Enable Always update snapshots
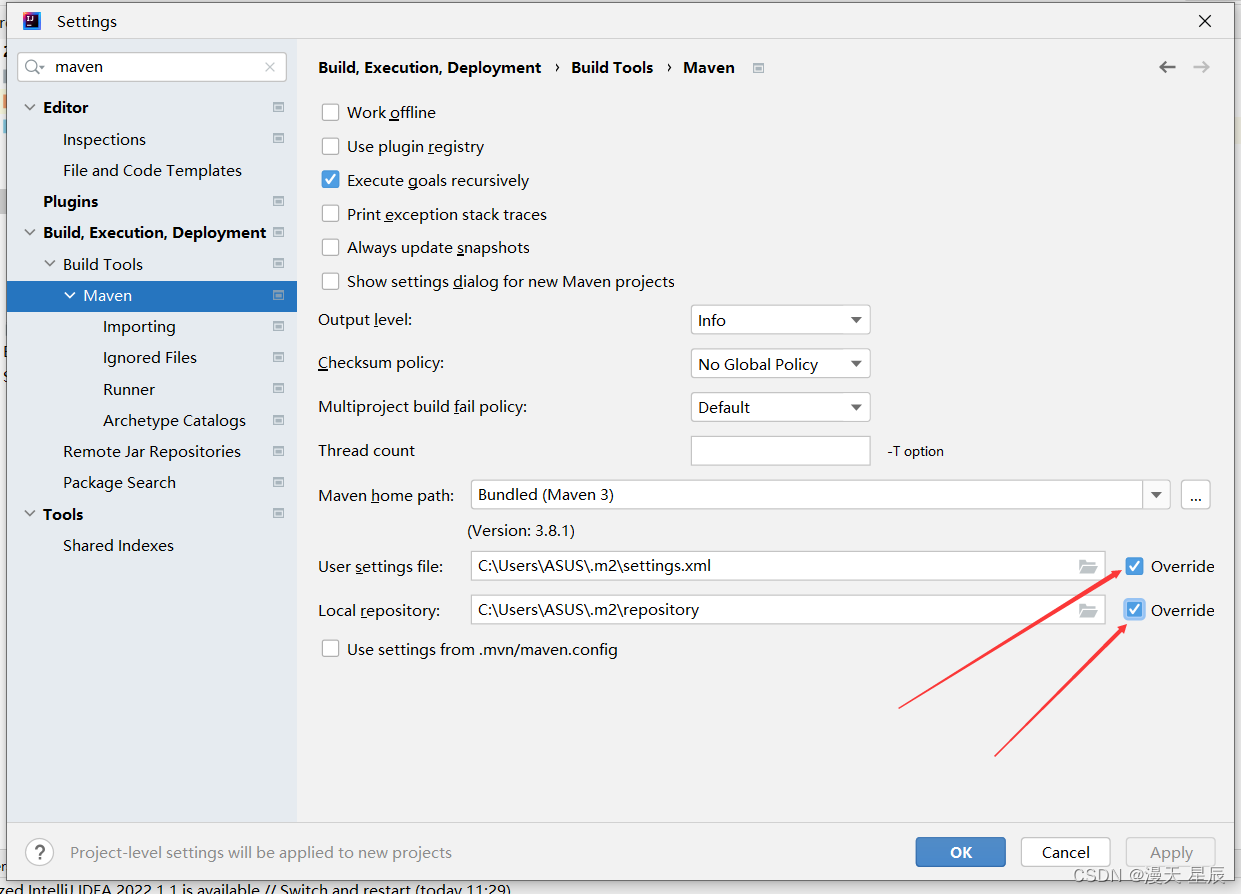Screen dimensions: 1241x894 (330, 247)
